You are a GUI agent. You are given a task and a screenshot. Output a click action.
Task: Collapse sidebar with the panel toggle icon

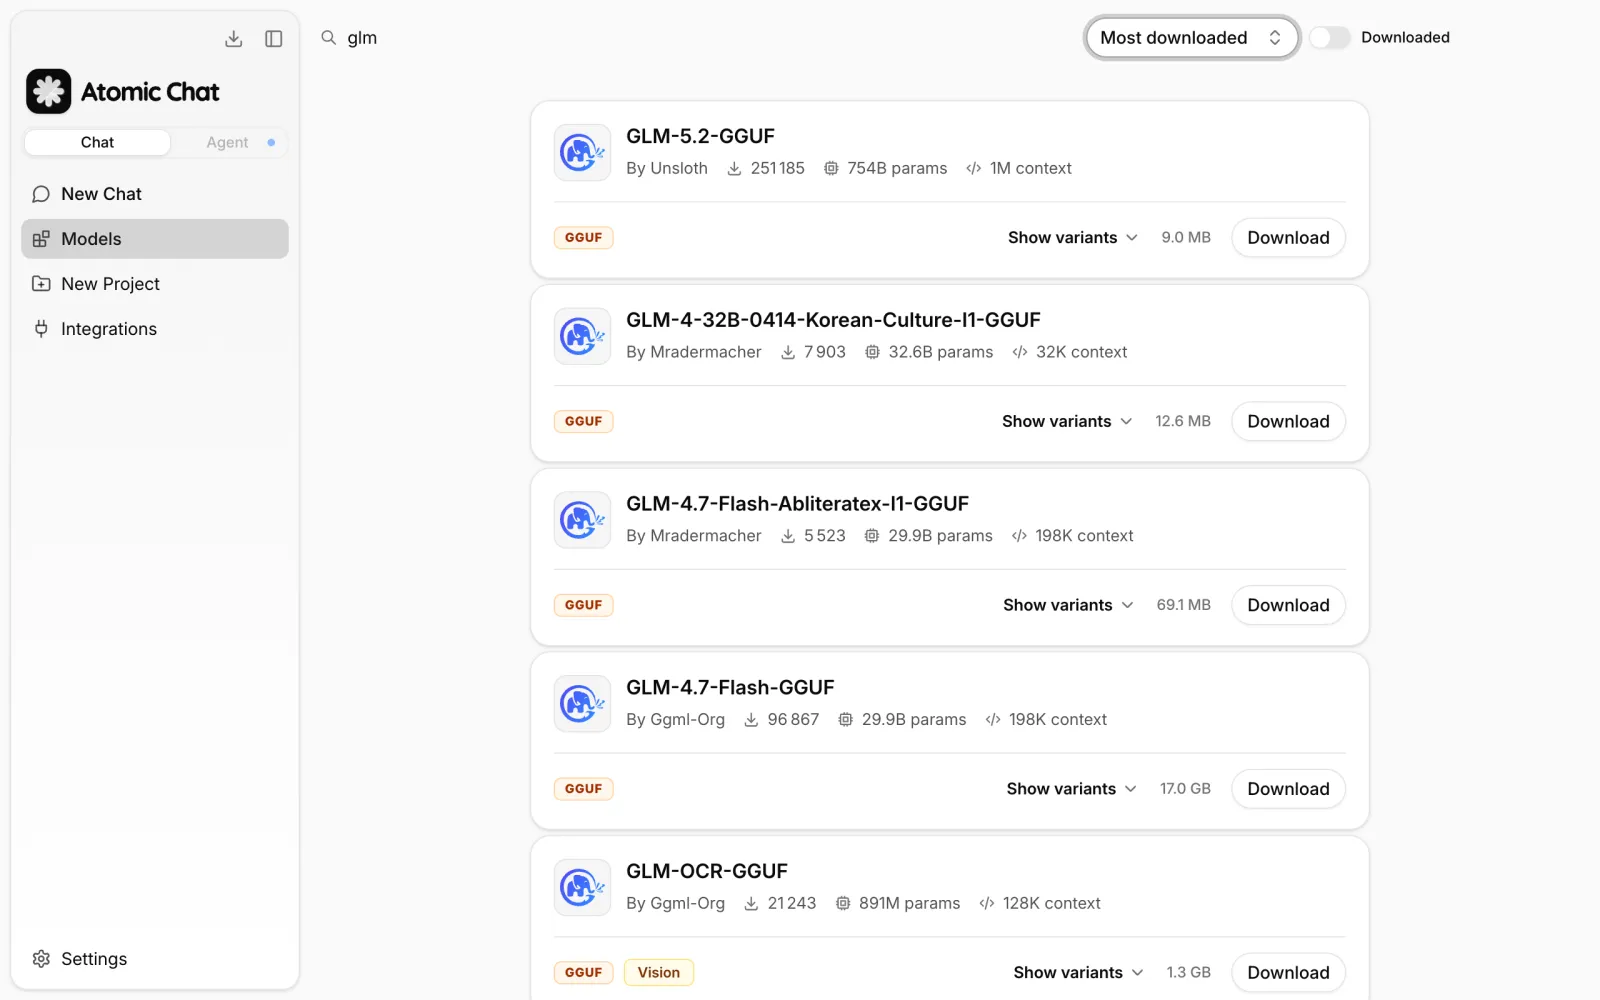coord(273,39)
